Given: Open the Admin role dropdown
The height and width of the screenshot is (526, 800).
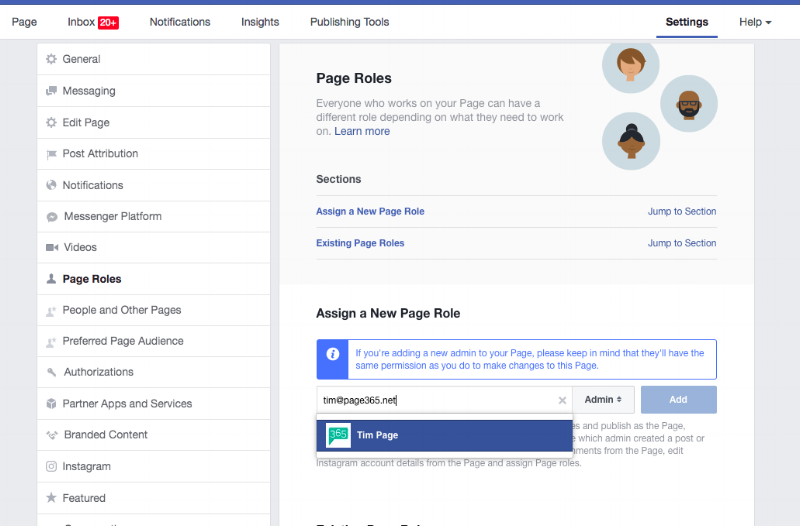Looking at the screenshot, I should [x=603, y=399].
